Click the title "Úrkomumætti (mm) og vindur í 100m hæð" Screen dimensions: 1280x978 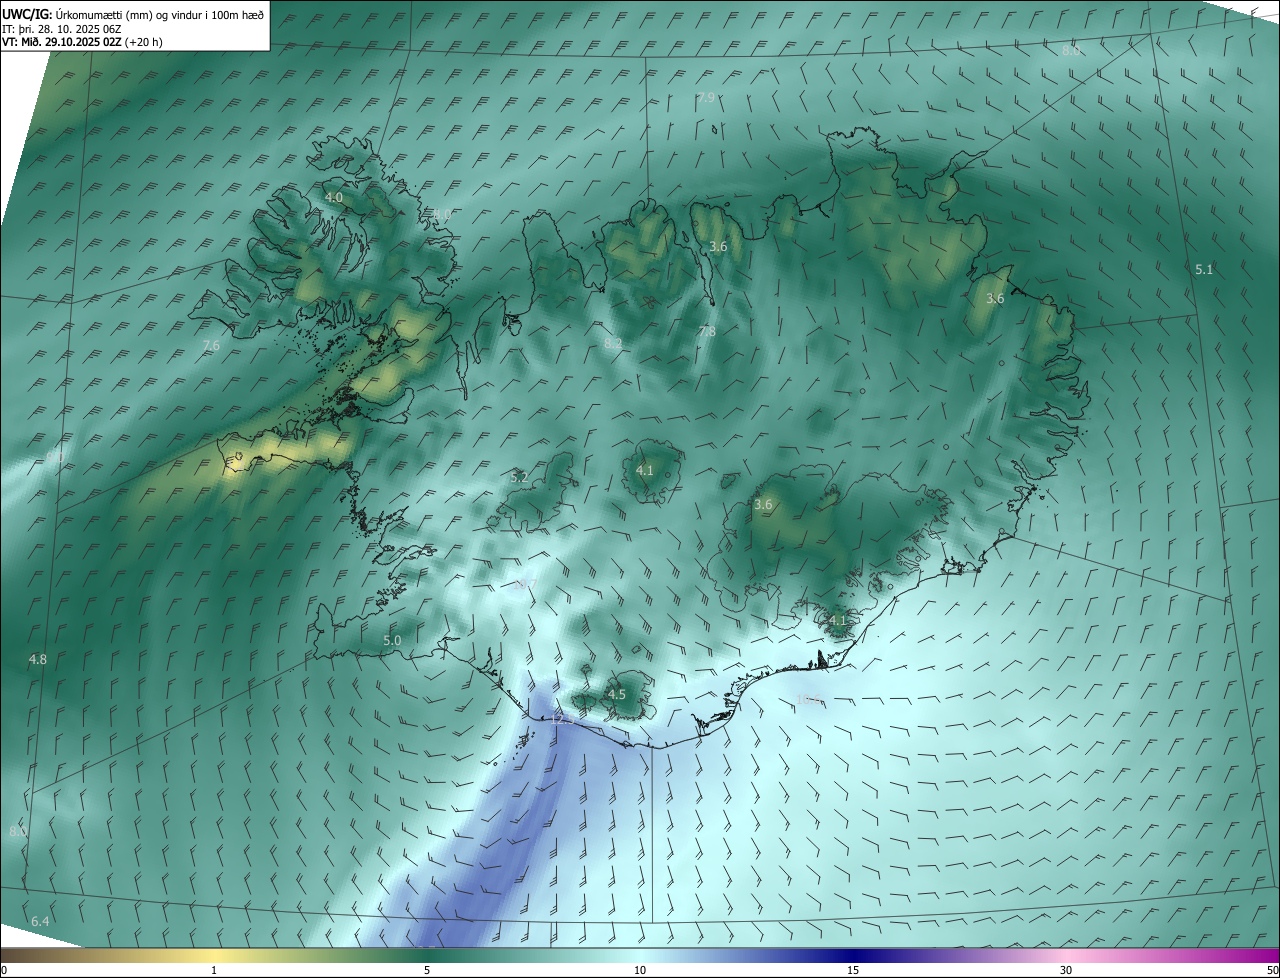tap(160, 14)
